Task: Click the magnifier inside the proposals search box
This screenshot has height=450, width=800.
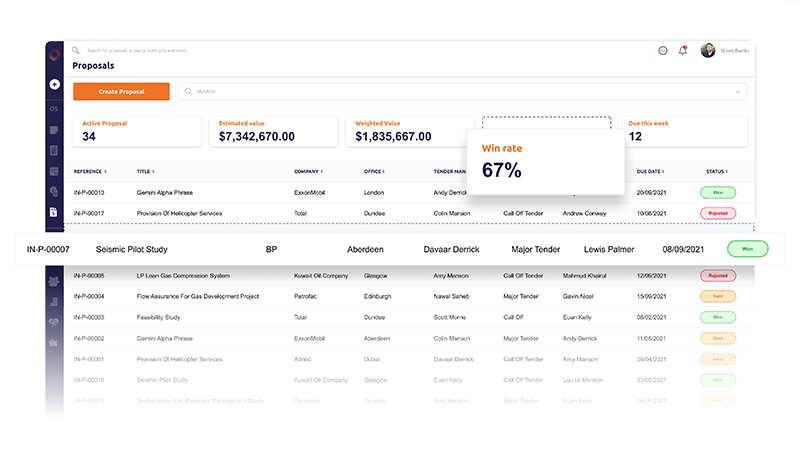Action: 188,91
